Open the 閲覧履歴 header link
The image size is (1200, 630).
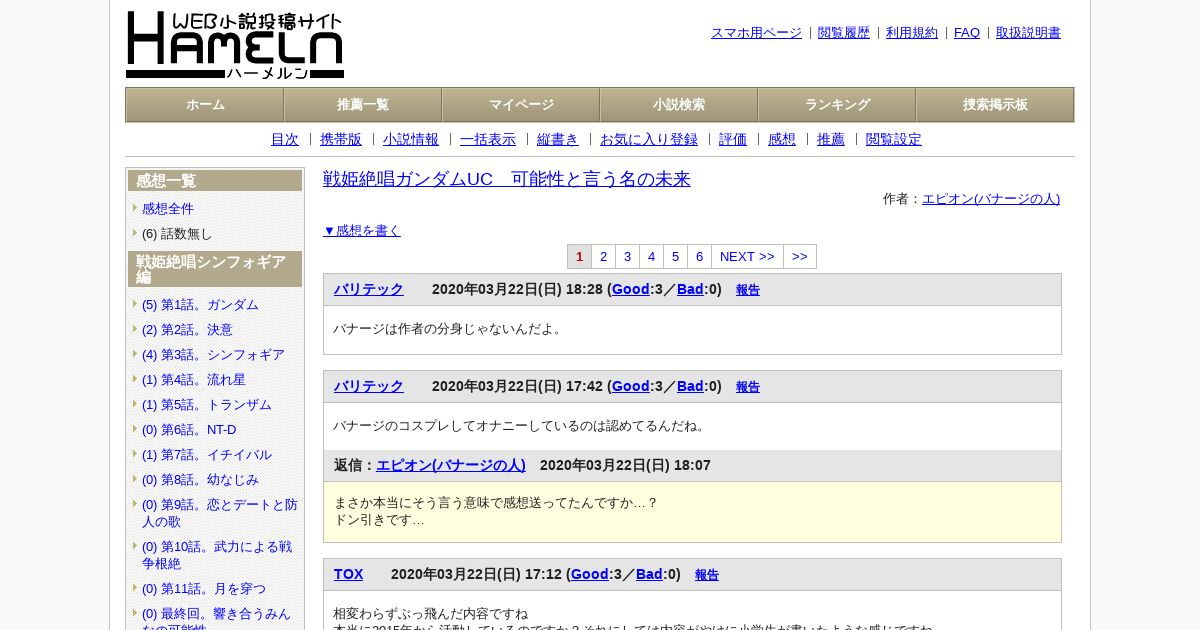pyautogui.click(x=844, y=33)
